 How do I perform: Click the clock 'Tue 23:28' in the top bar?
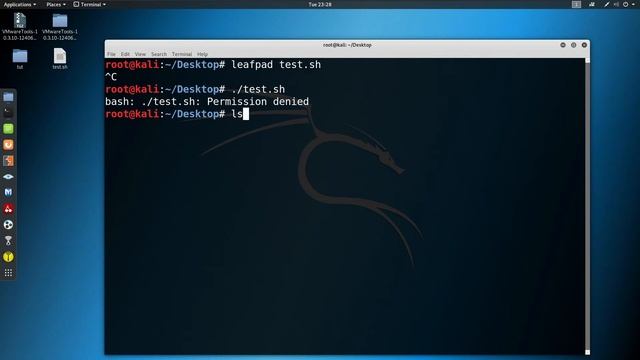tap(320, 4)
